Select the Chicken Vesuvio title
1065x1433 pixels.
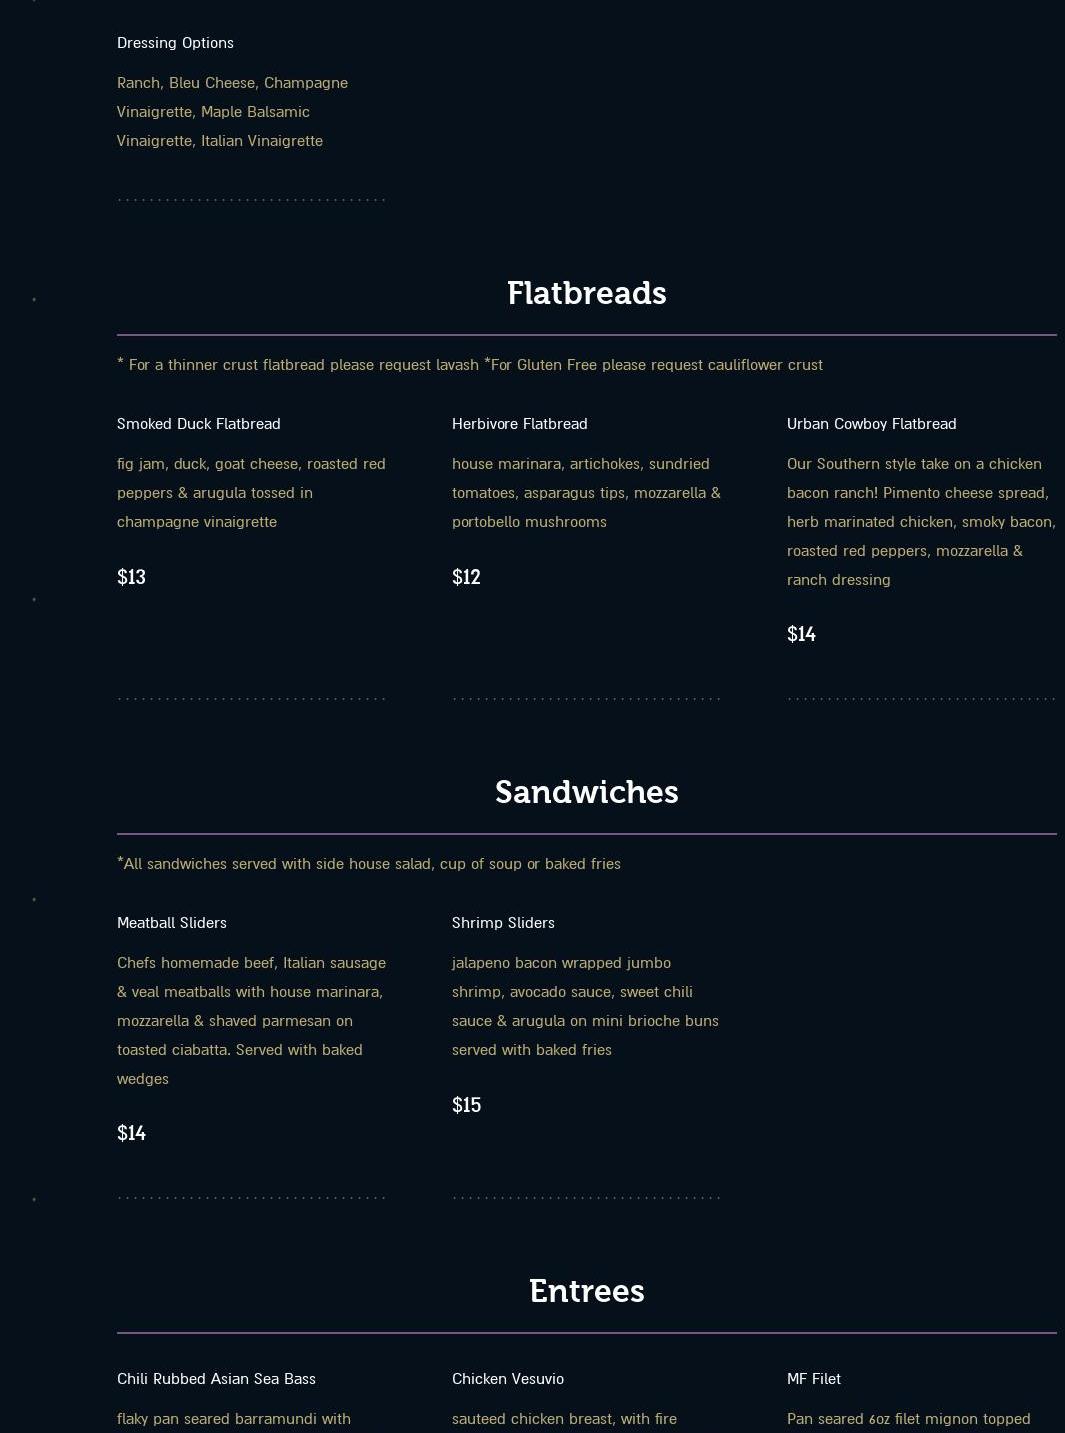(x=507, y=1379)
